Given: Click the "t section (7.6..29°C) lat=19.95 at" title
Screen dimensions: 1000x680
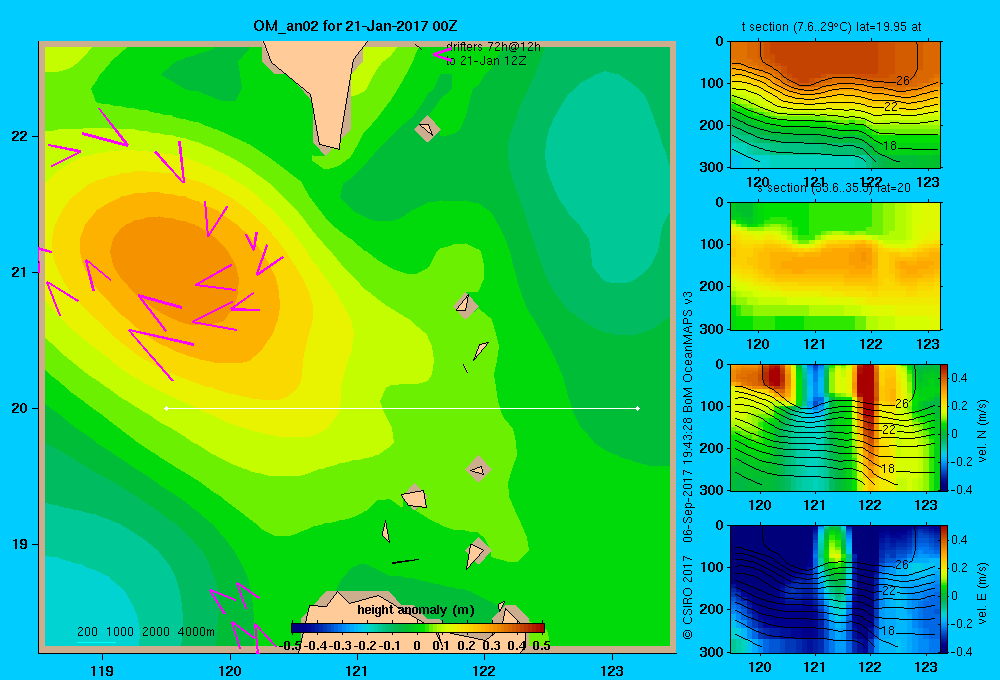Looking at the screenshot, I should point(831,27).
